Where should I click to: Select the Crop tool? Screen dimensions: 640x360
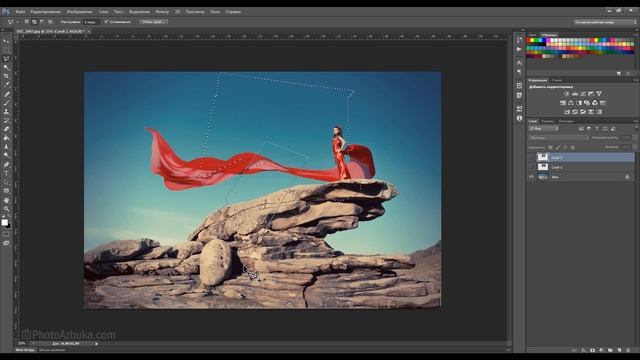(x=6, y=76)
